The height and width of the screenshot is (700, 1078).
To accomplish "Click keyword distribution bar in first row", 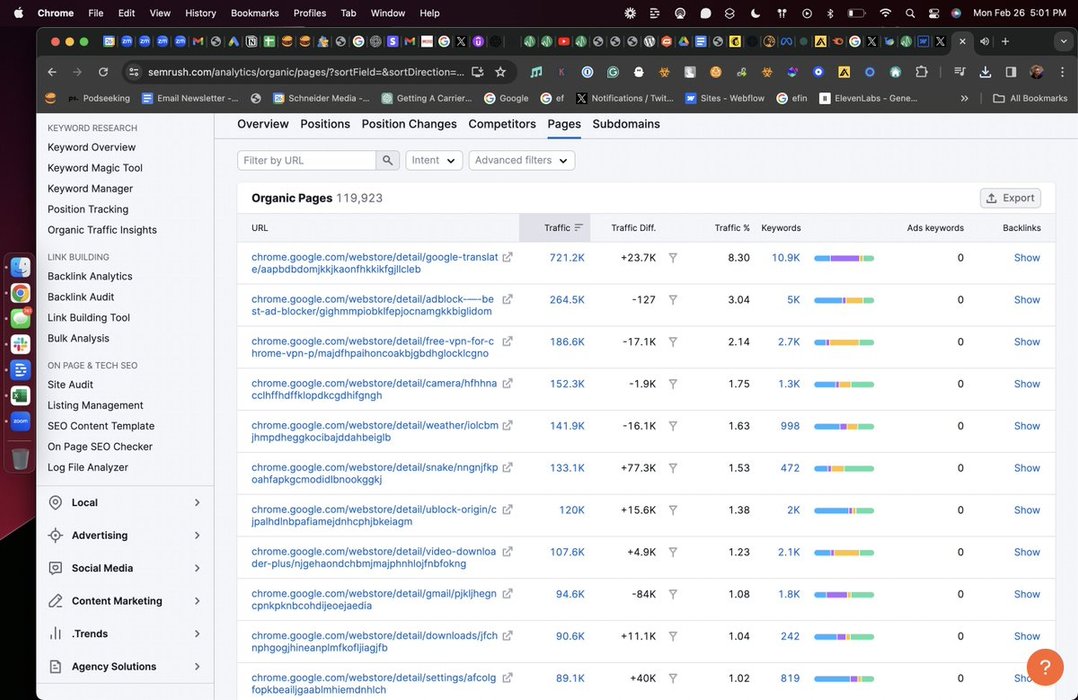I will 844,258.
